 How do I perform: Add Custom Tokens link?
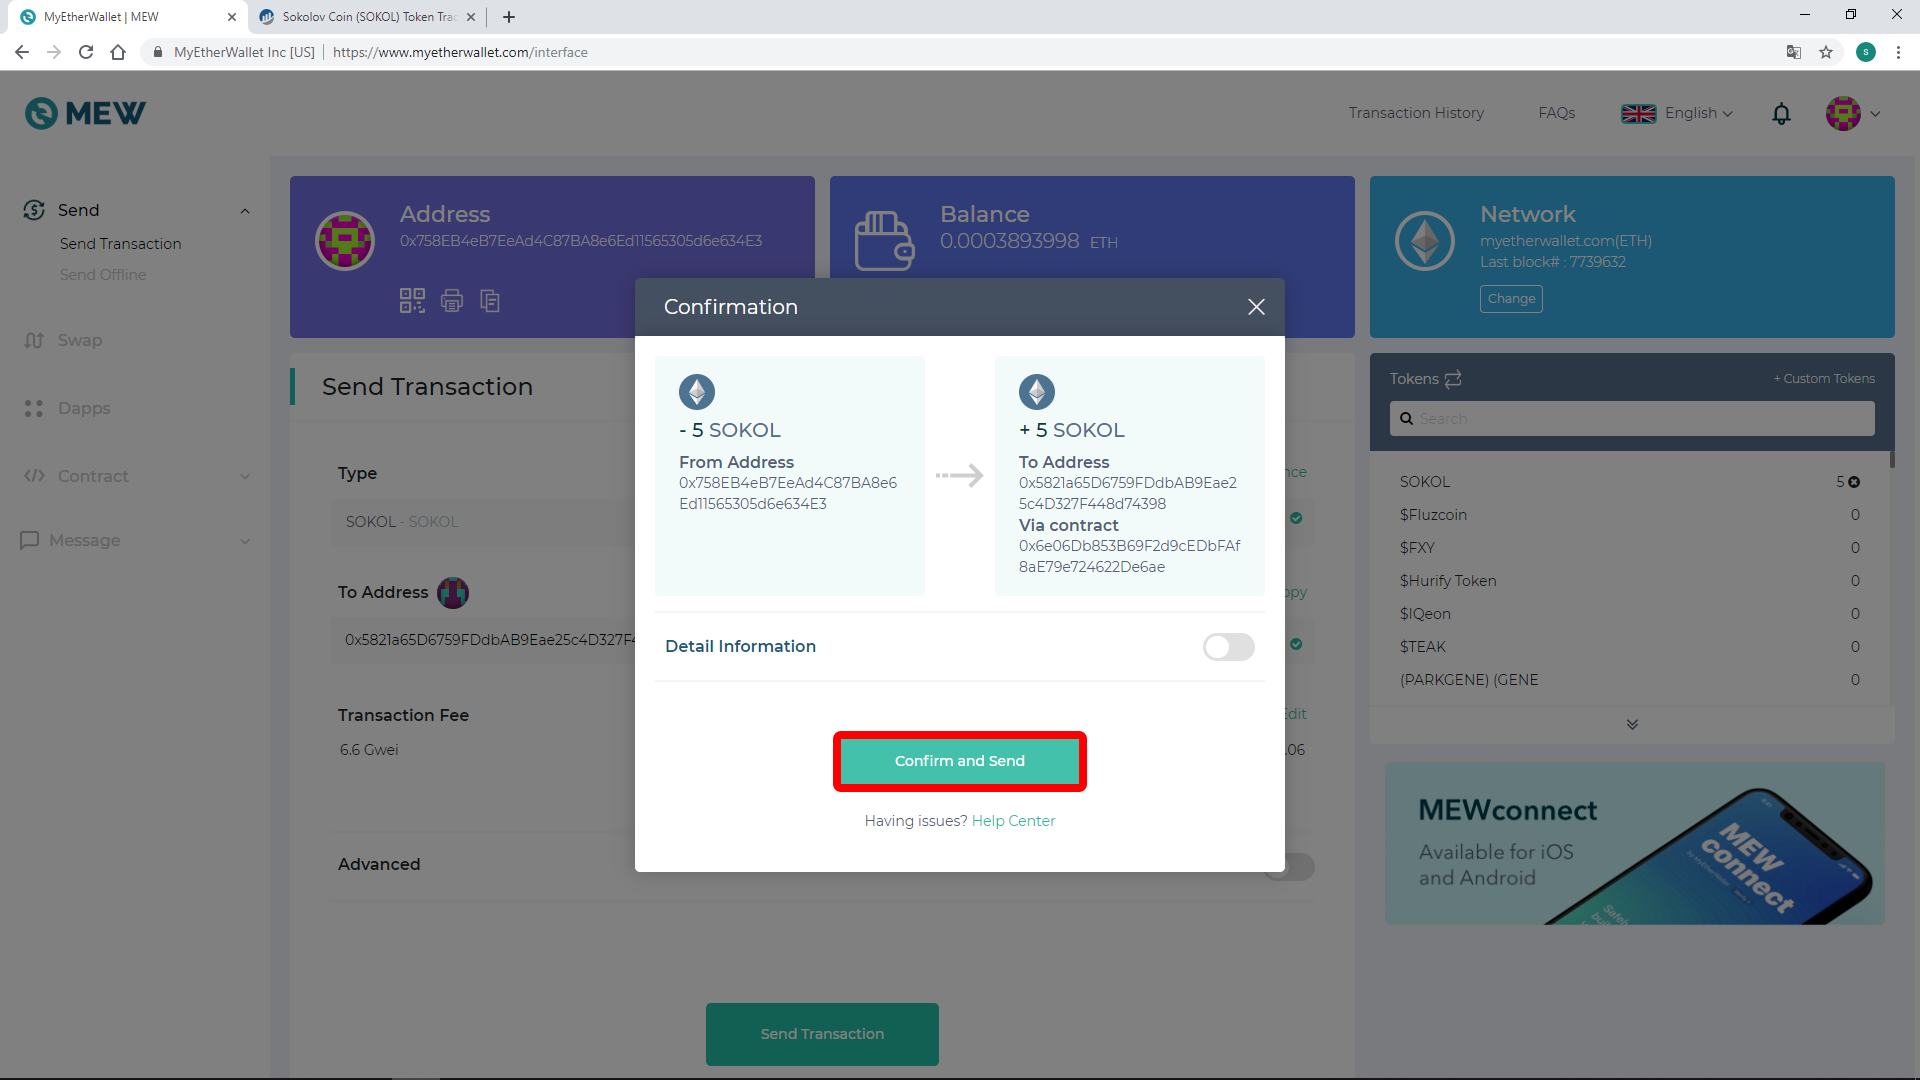click(1824, 379)
